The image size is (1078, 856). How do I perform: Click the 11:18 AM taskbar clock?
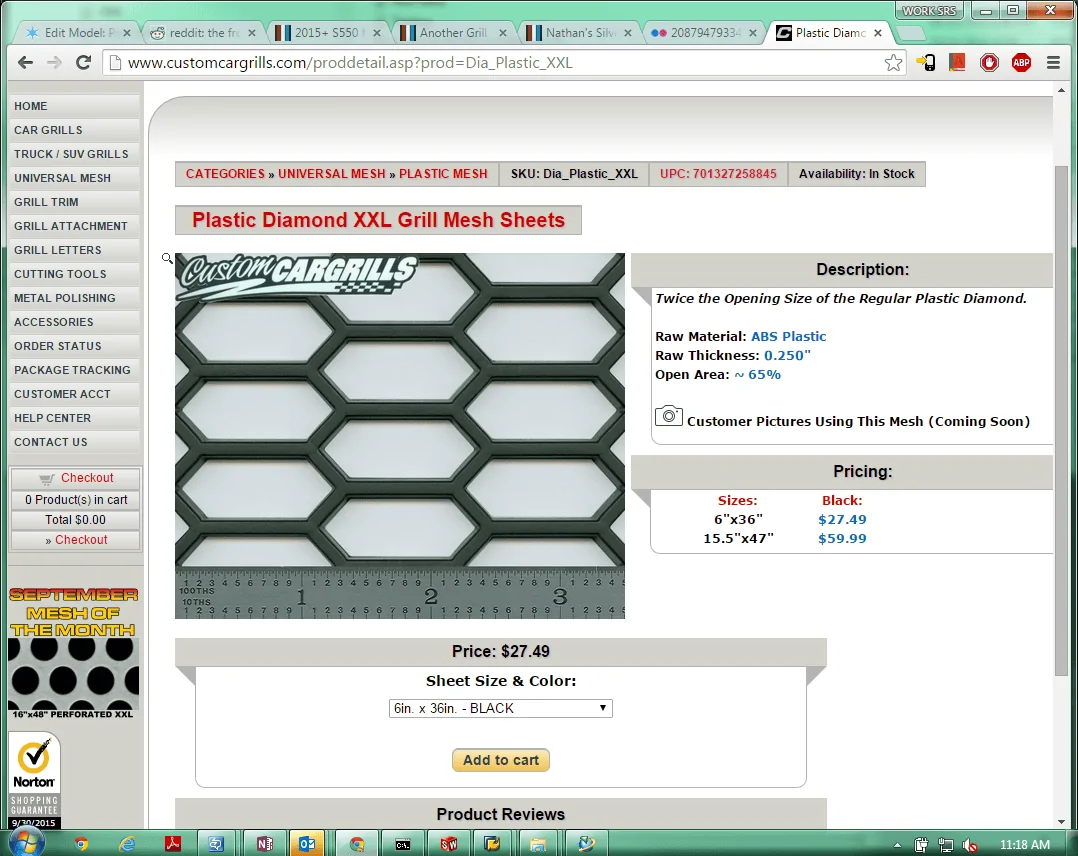(1024, 844)
